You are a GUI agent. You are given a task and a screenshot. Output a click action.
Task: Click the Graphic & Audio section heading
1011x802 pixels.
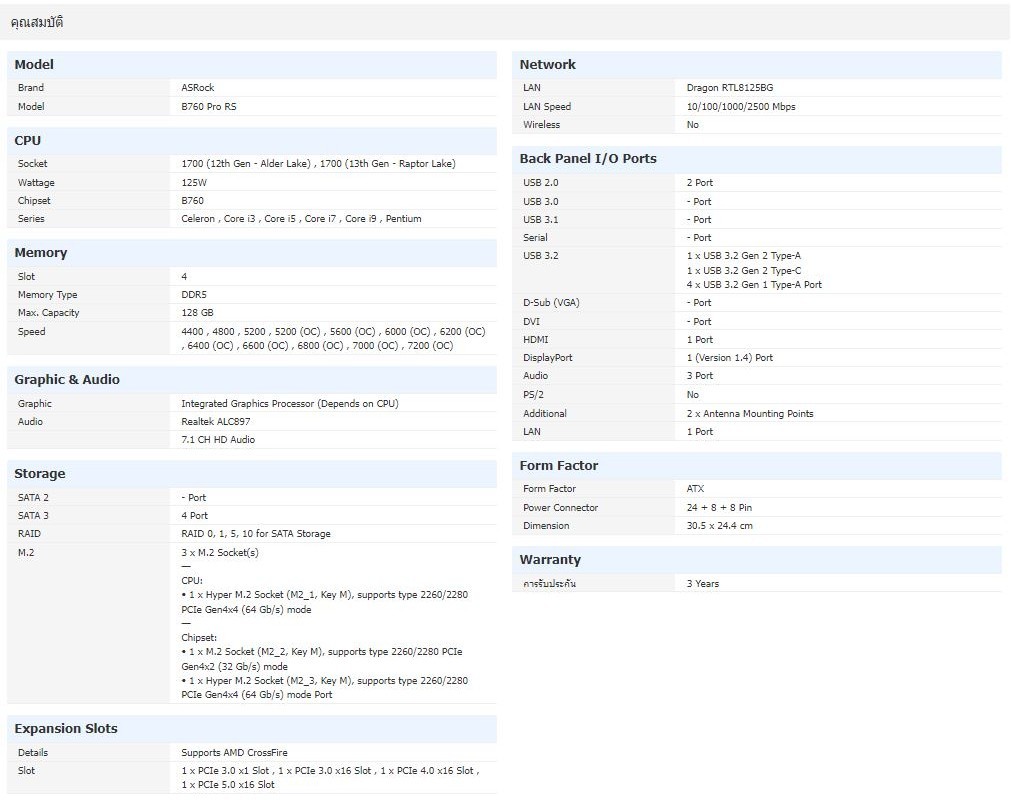click(x=67, y=380)
